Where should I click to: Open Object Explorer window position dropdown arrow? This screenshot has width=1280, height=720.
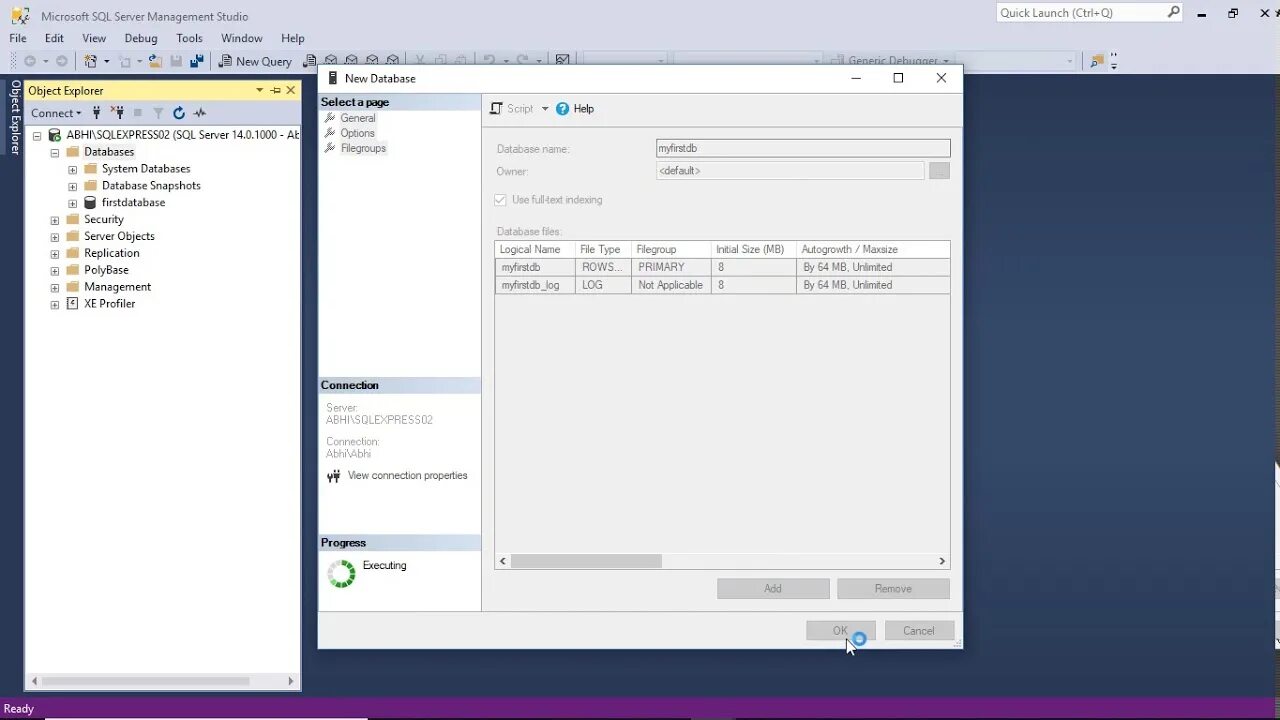(x=259, y=90)
